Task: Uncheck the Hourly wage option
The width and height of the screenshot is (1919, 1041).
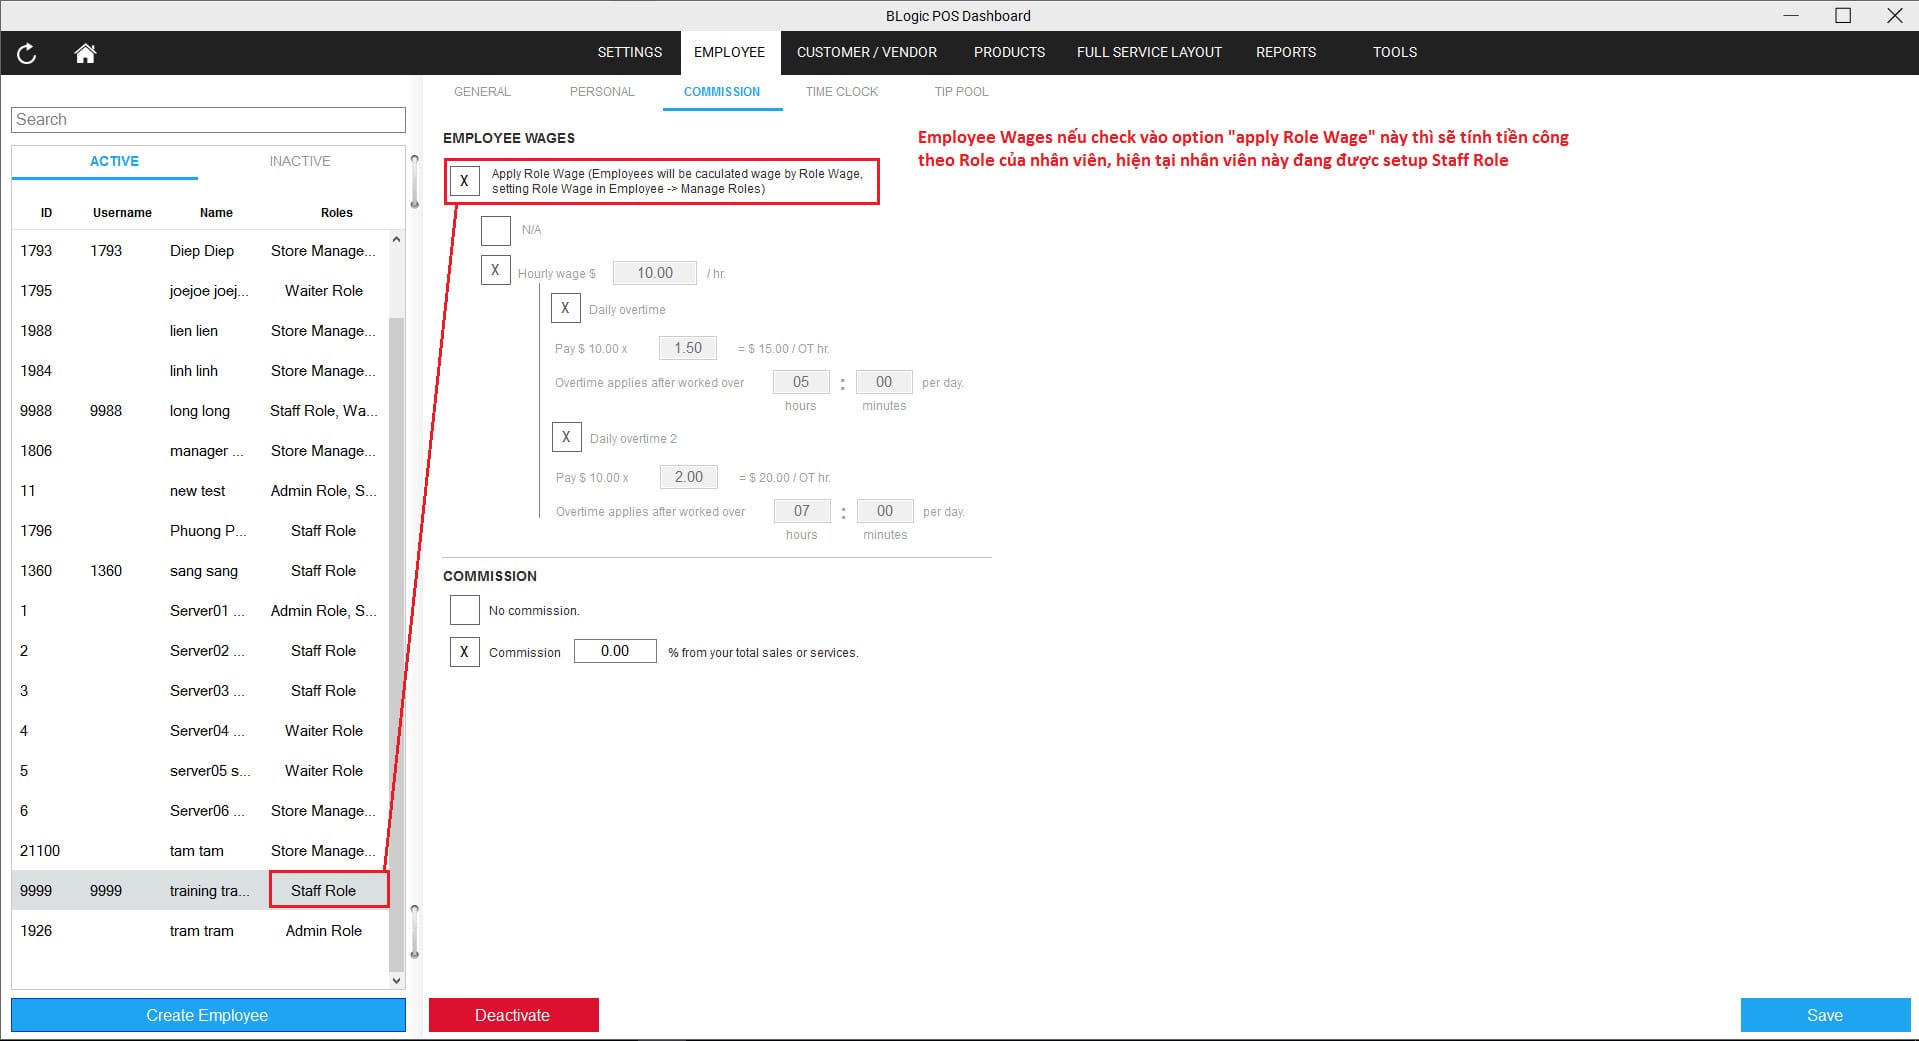Action: (x=496, y=269)
